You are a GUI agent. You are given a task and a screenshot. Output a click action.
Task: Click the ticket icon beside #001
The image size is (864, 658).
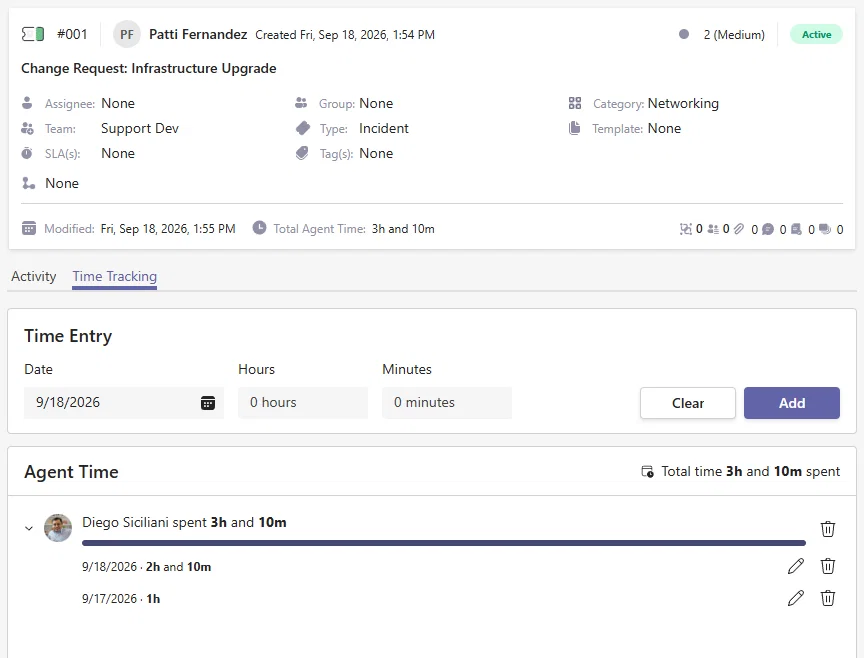pos(33,34)
